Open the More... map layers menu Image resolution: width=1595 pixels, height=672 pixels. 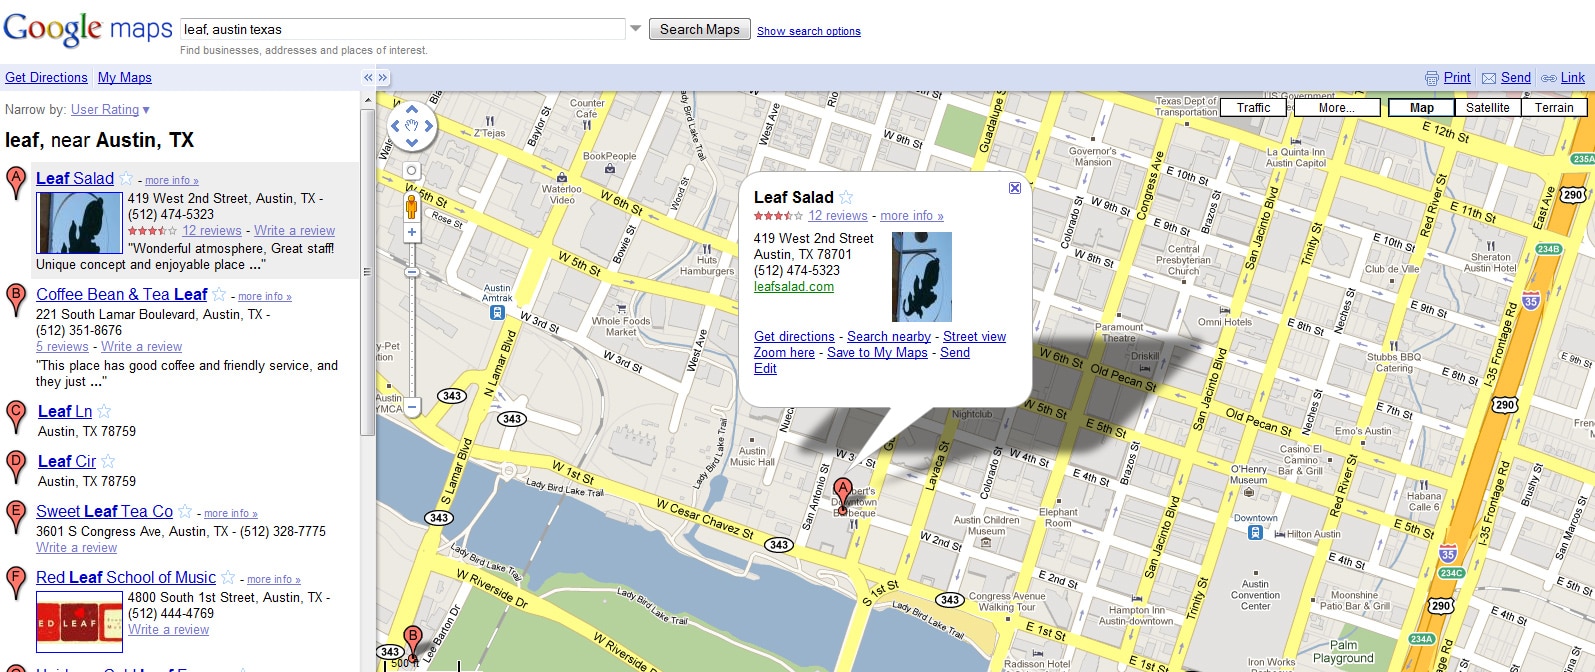click(x=1336, y=108)
